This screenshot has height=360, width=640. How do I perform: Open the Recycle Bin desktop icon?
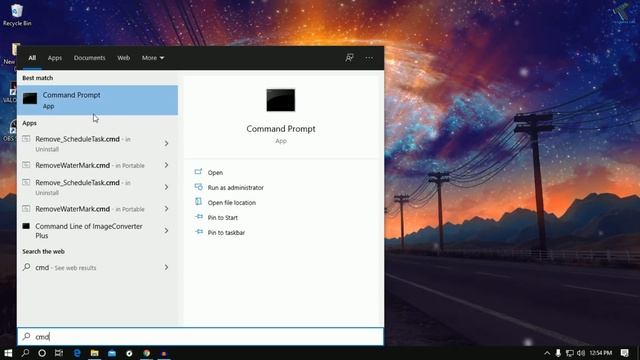(17, 15)
